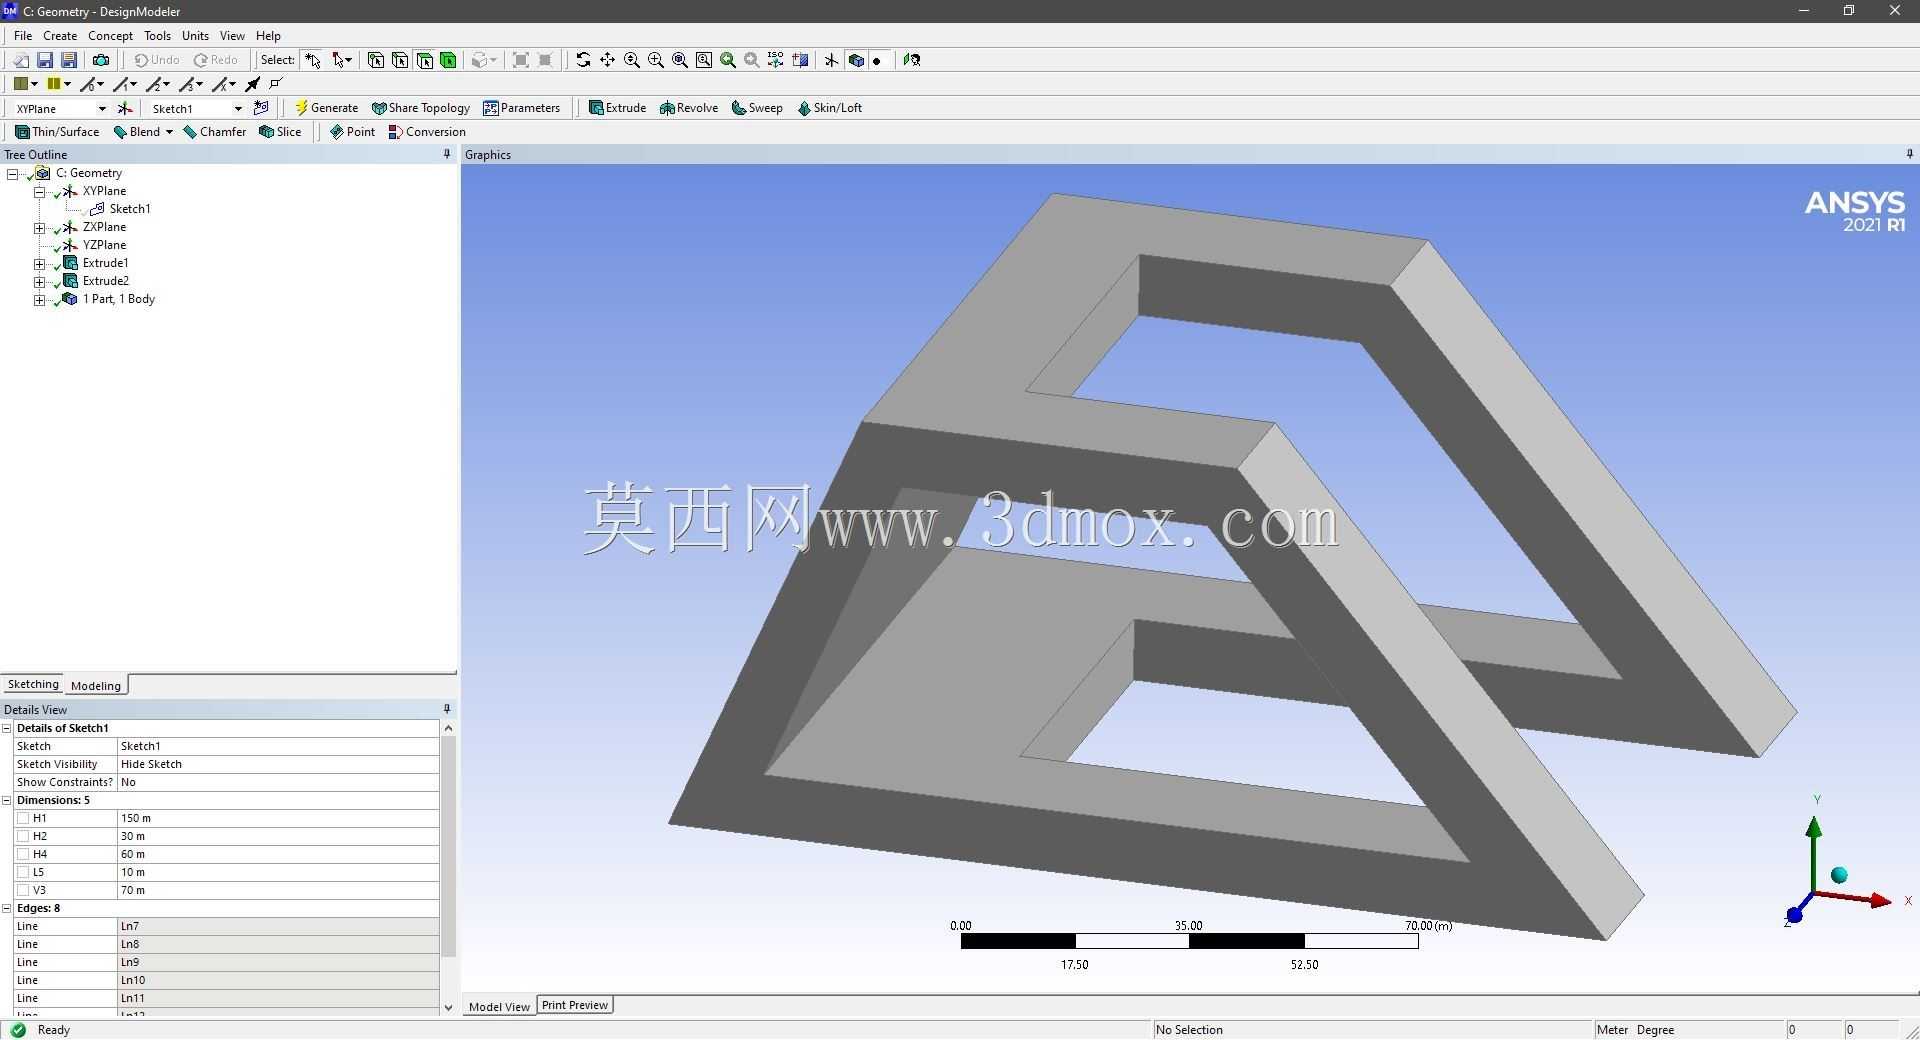Switch to the Sketching tab
This screenshot has height=1040, width=1920.
(x=33, y=684)
